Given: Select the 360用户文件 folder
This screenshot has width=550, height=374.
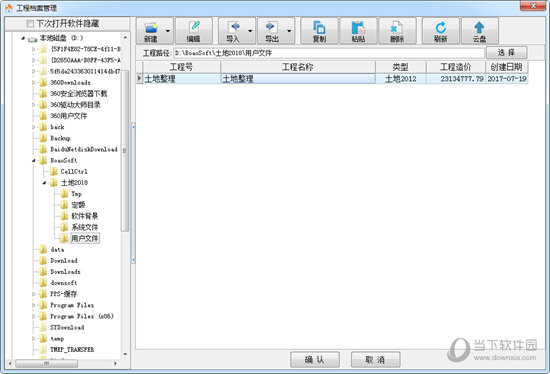Looking at the screenshot, I should pyautogui.click(x=68, y=116).
